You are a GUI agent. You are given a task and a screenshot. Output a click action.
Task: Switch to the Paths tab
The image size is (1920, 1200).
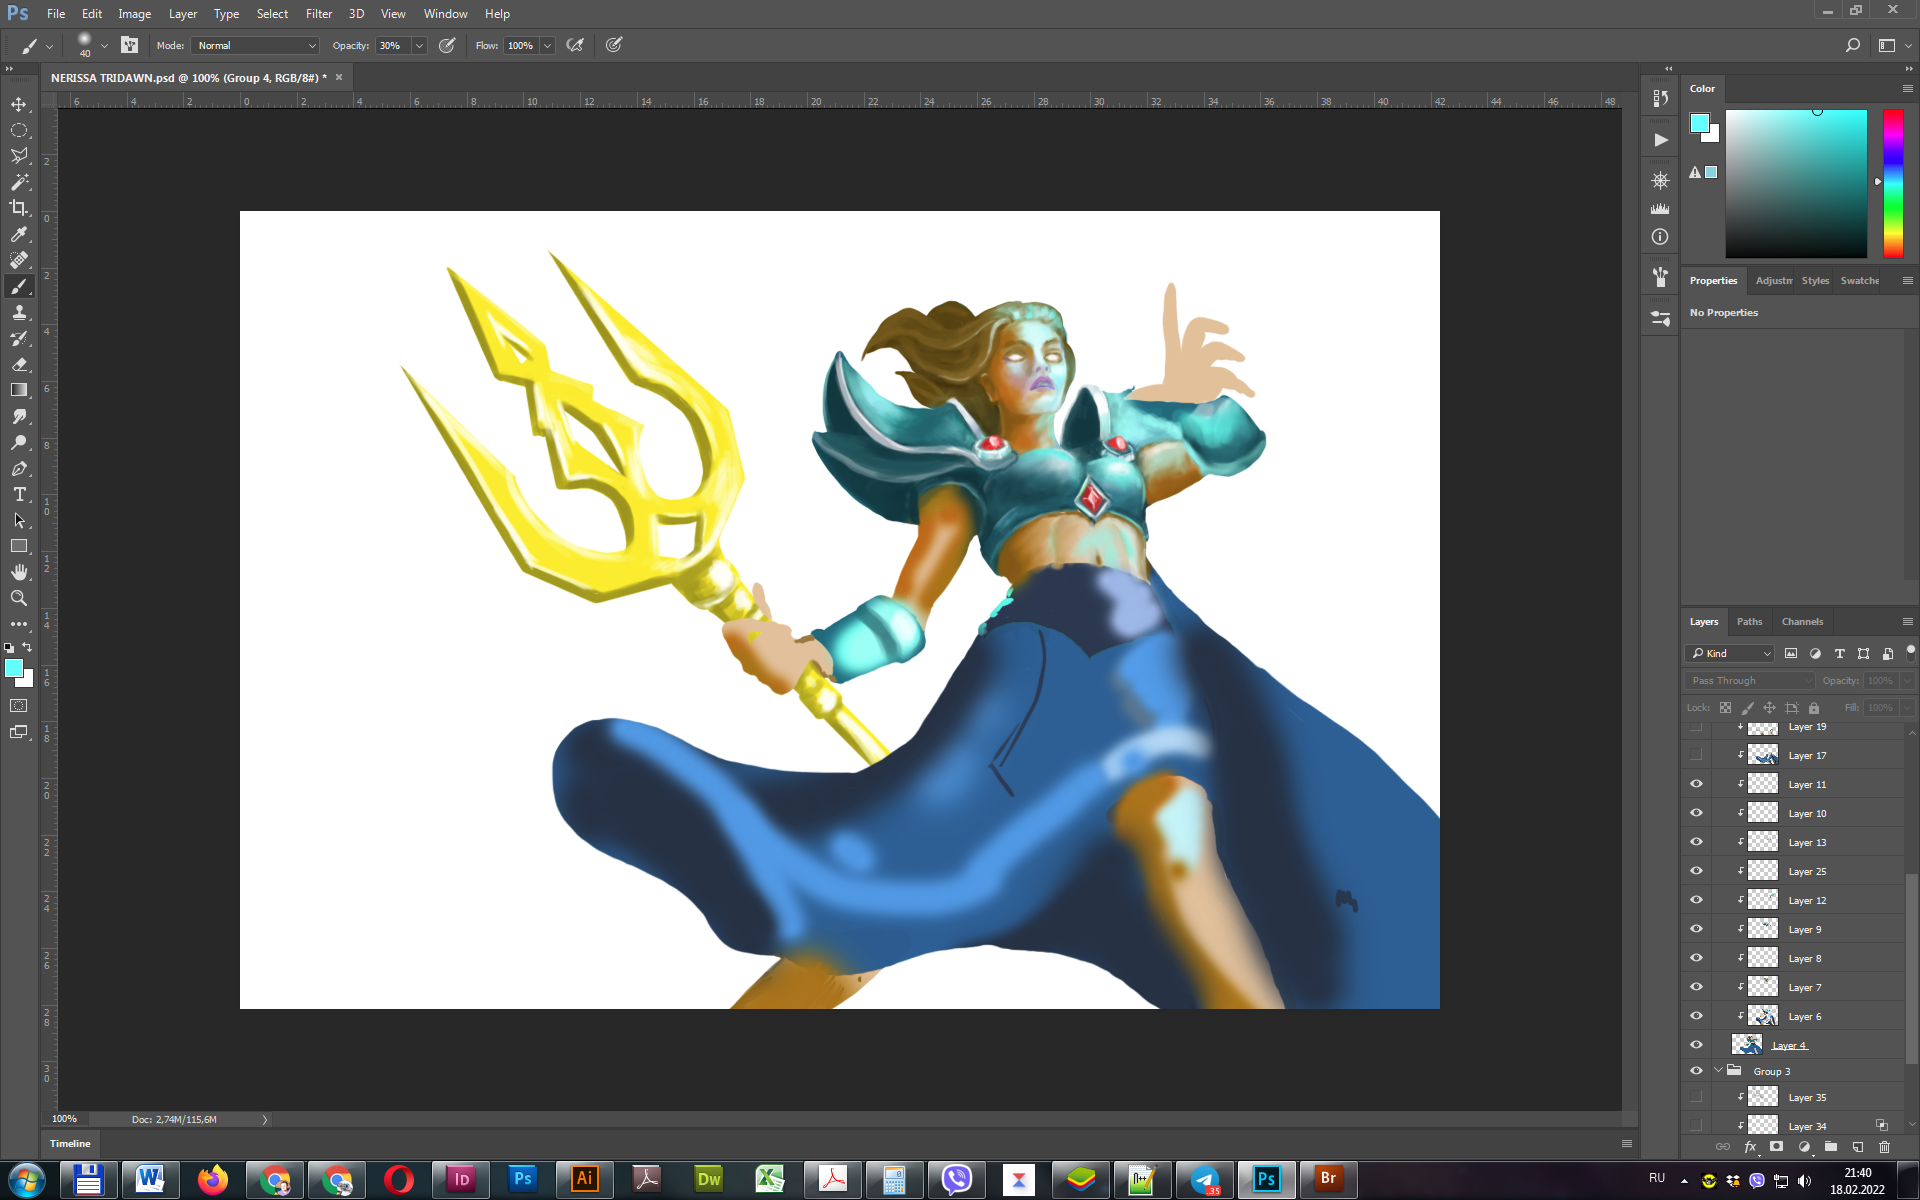(x=1749, y=622)
